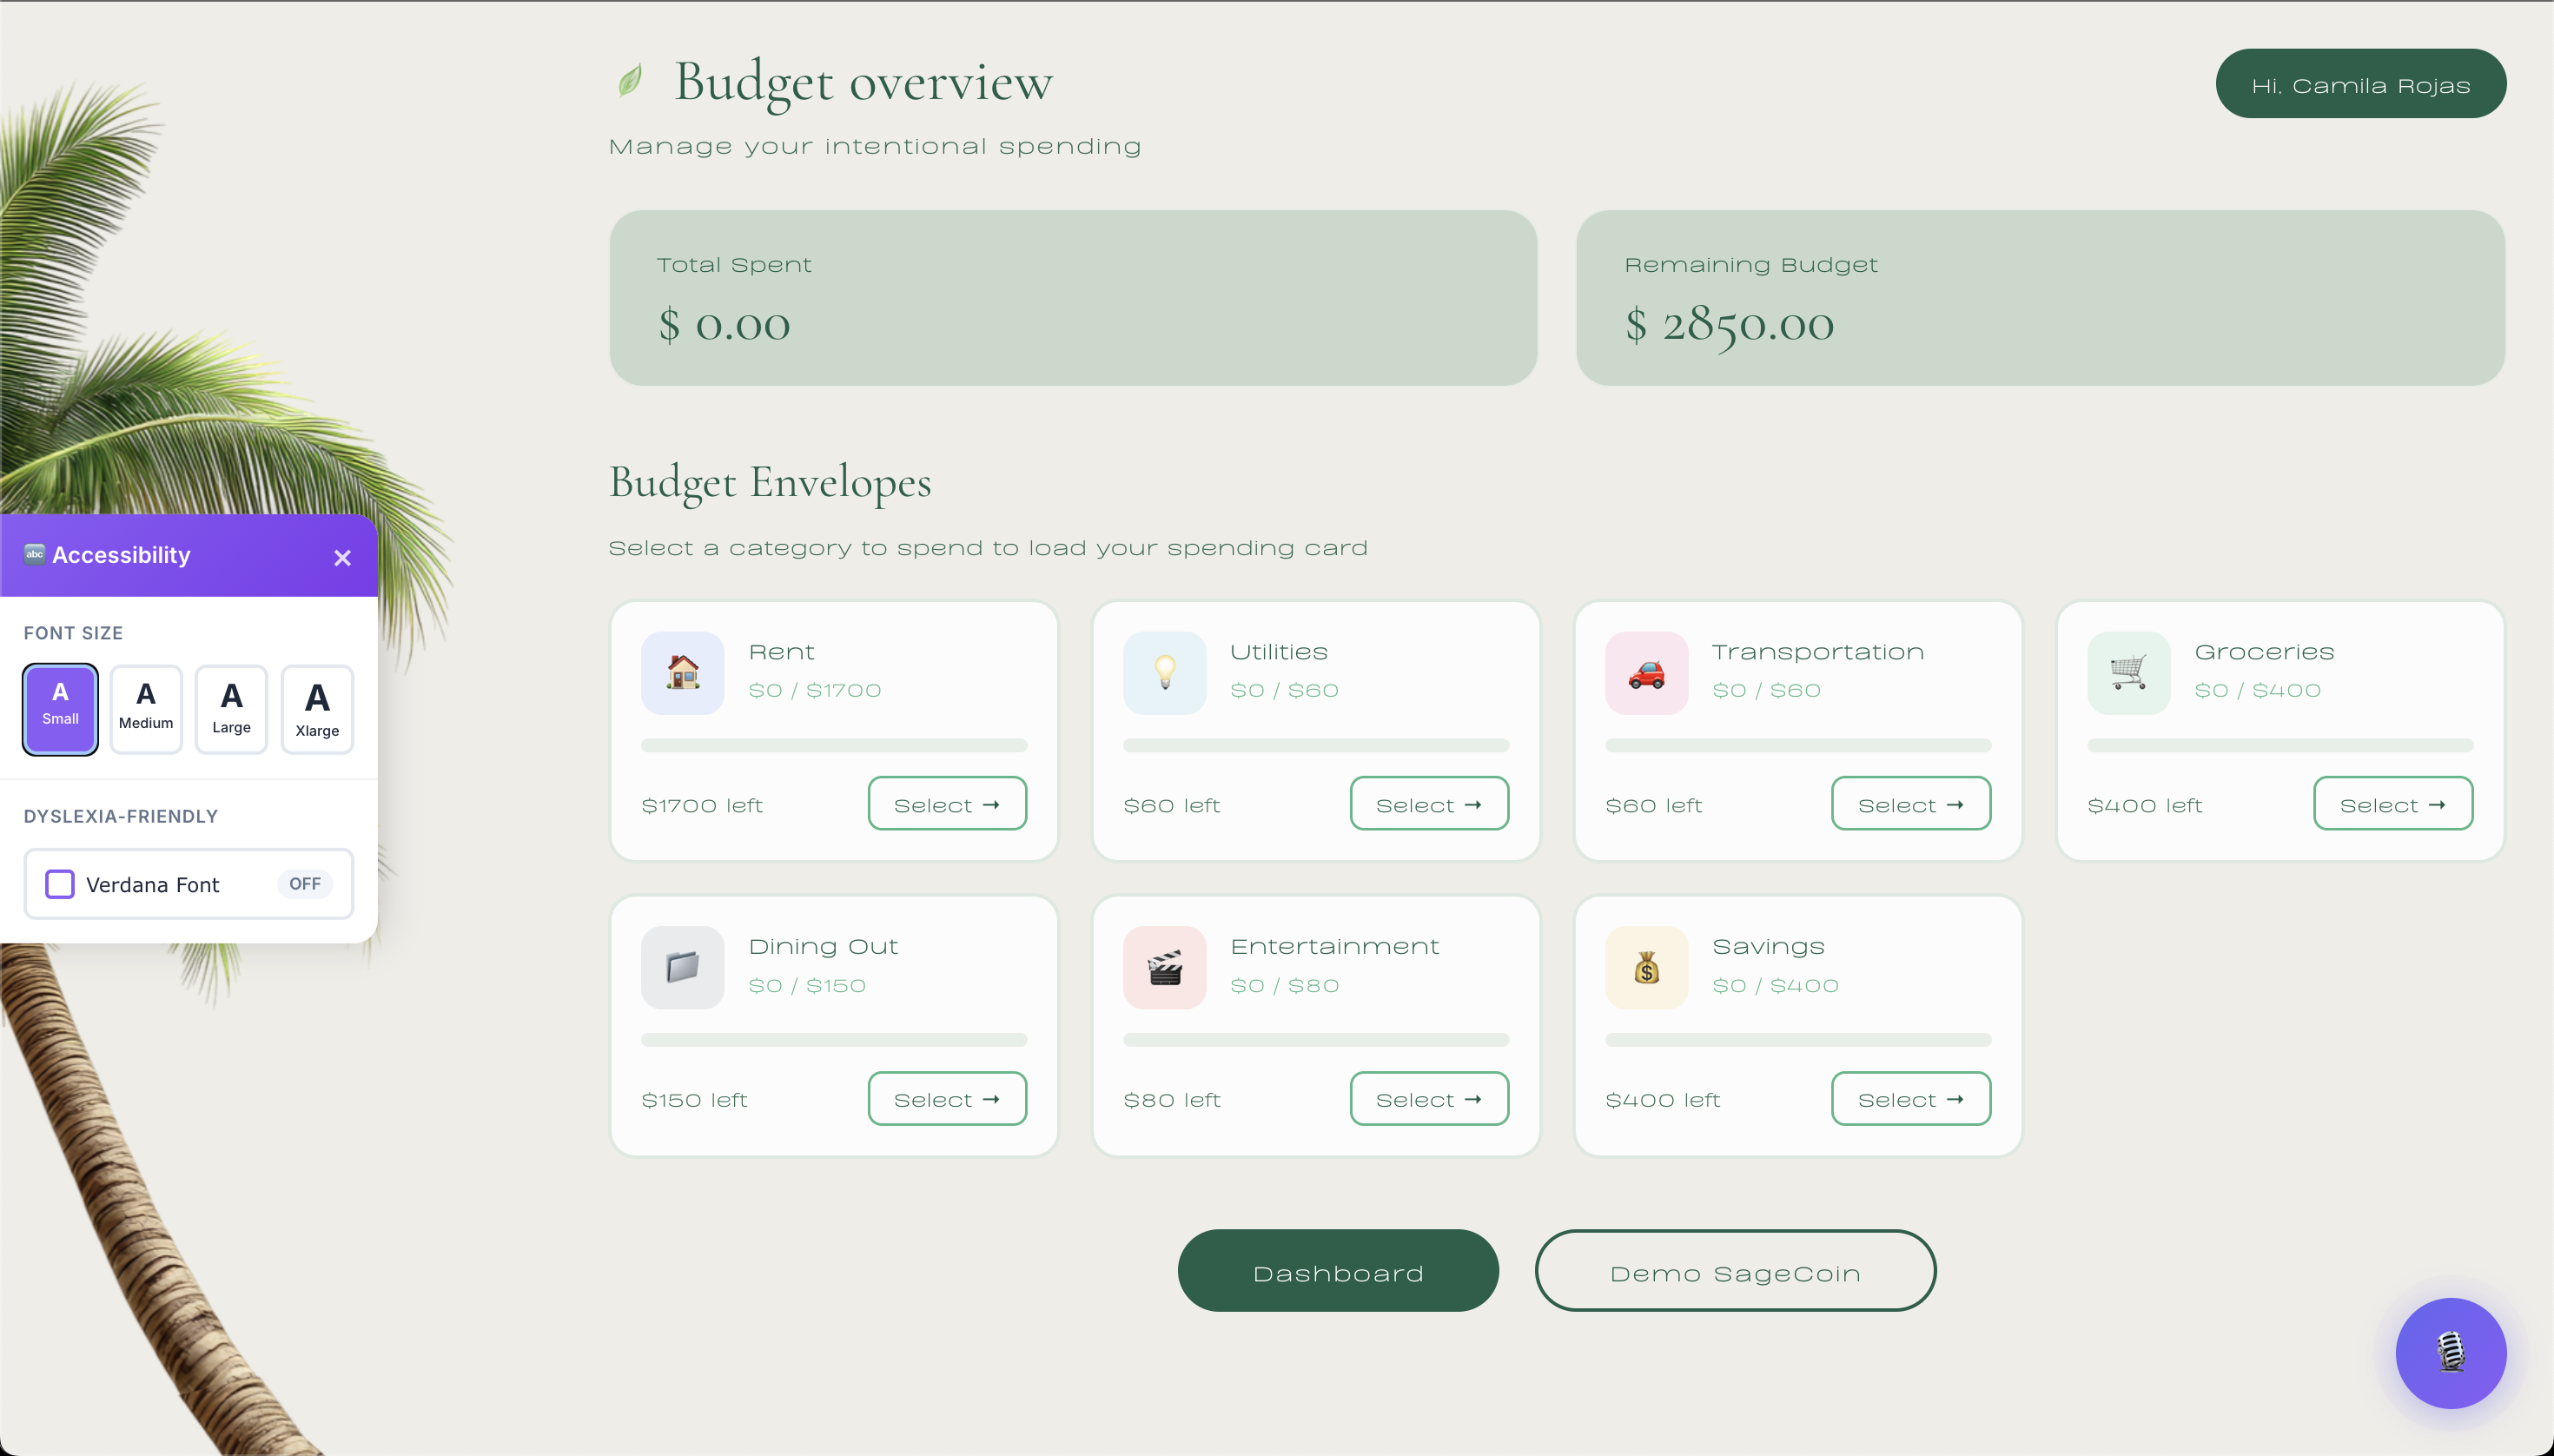Select the Rent envelope

[x=946, y=804]
